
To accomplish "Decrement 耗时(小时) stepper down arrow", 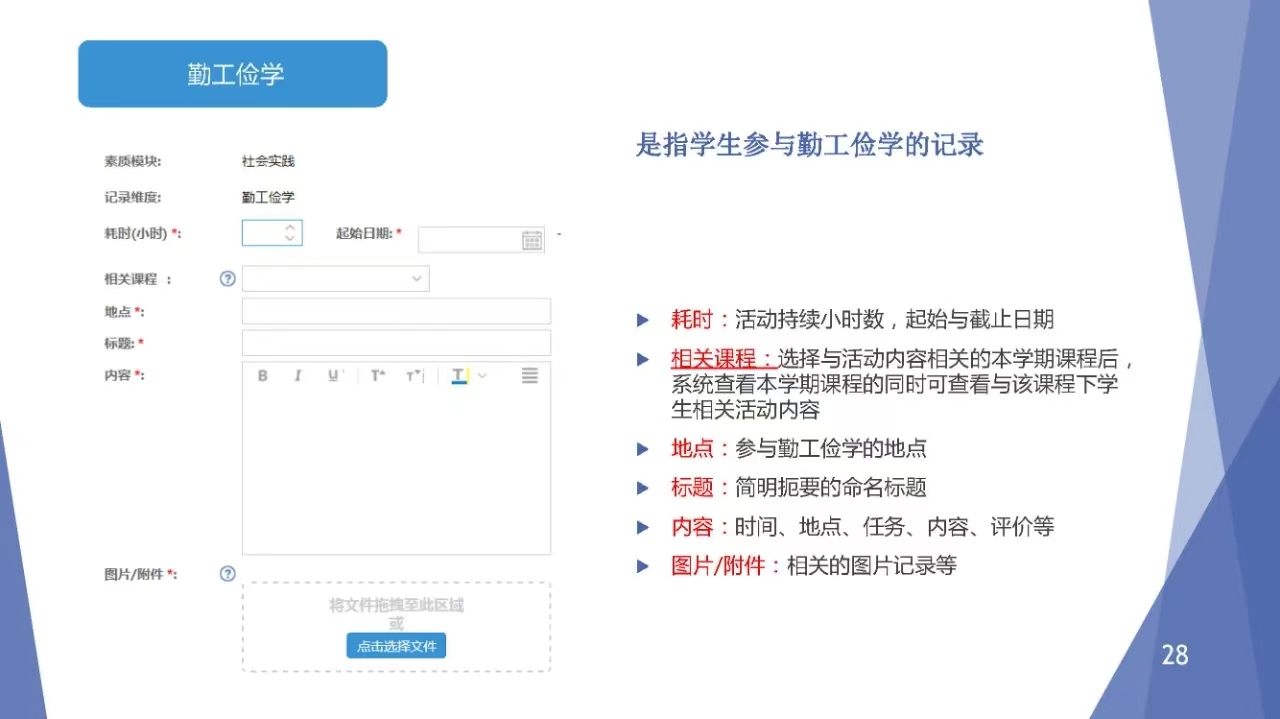I will (x=290, y=238).
